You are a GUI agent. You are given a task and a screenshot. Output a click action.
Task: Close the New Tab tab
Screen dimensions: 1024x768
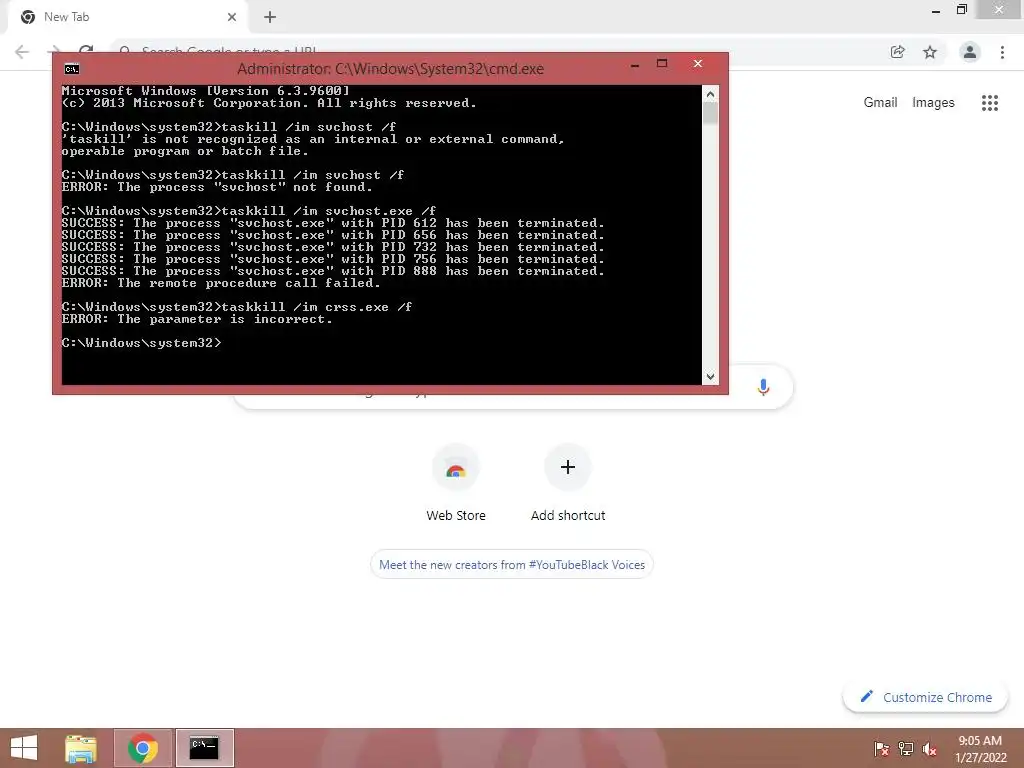pos(232,17)
